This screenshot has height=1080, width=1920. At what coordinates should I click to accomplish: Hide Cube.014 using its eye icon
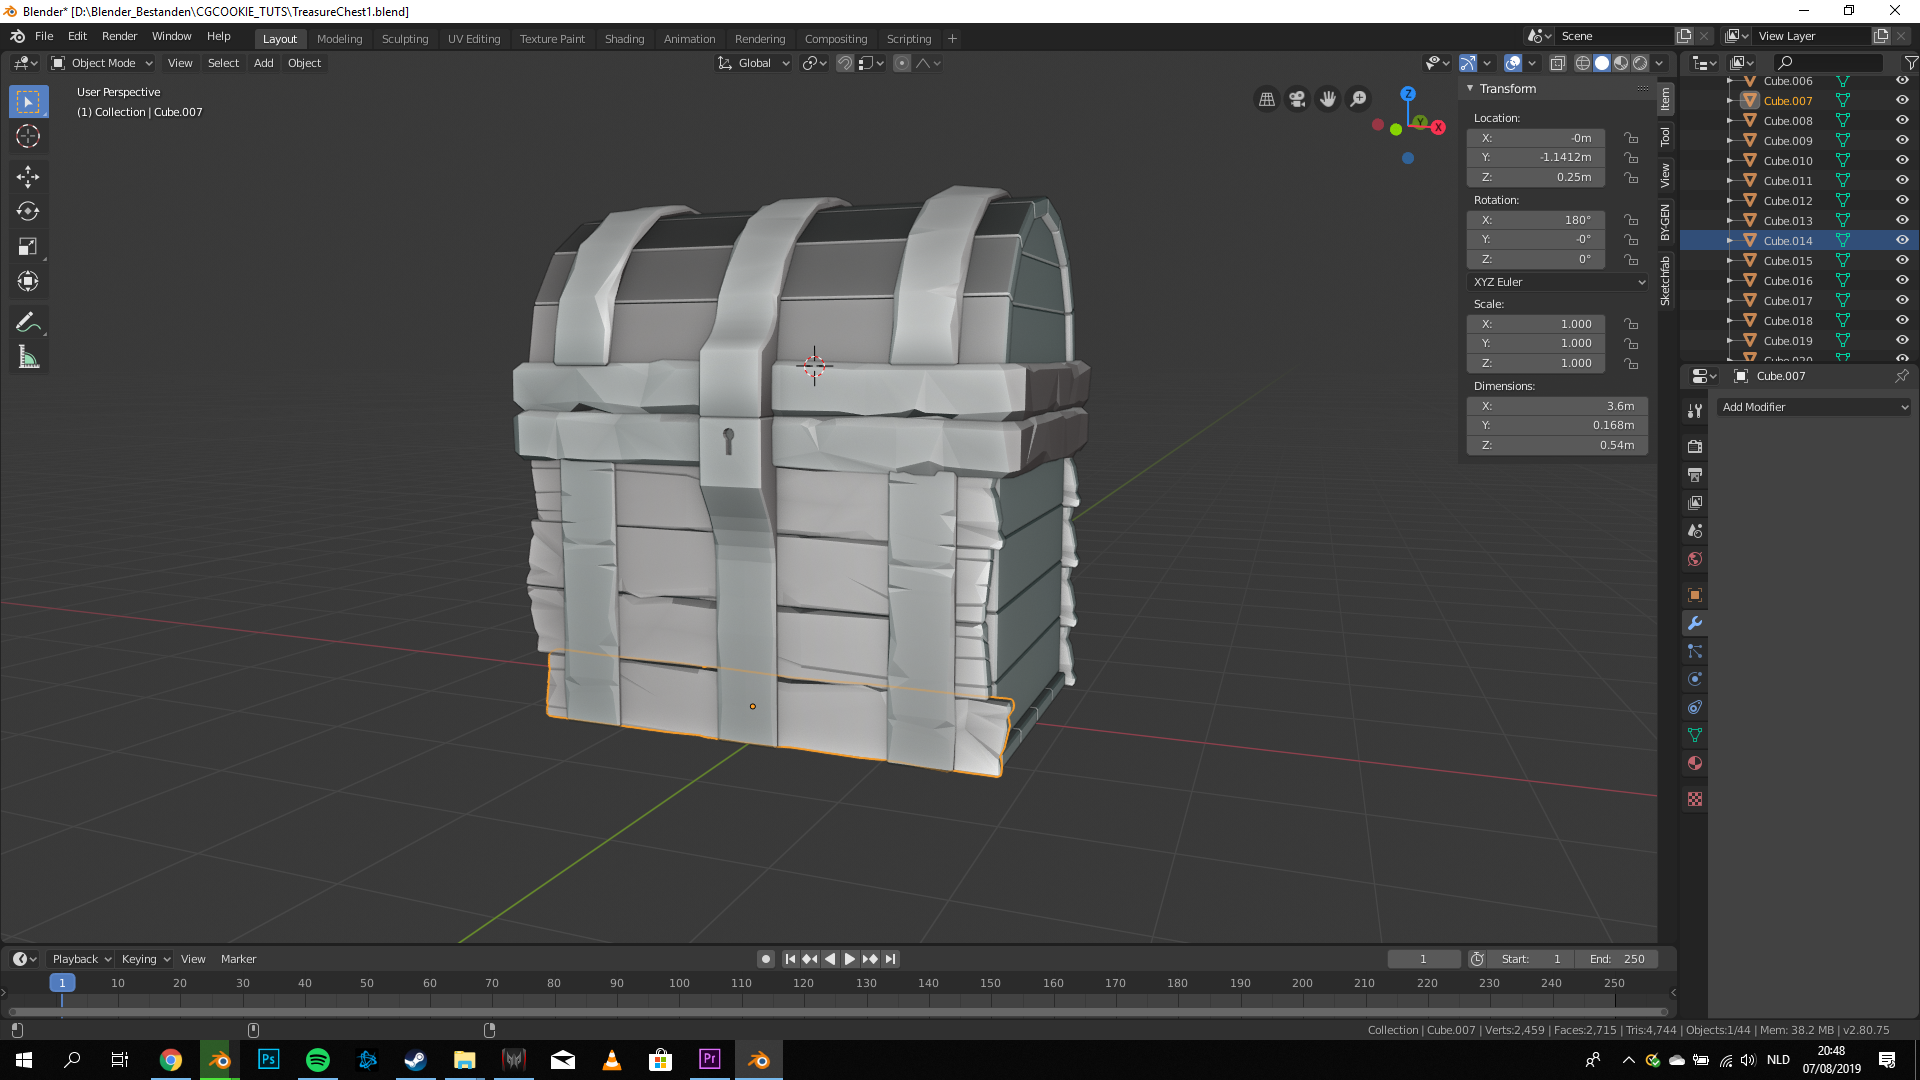(1902, 240)
